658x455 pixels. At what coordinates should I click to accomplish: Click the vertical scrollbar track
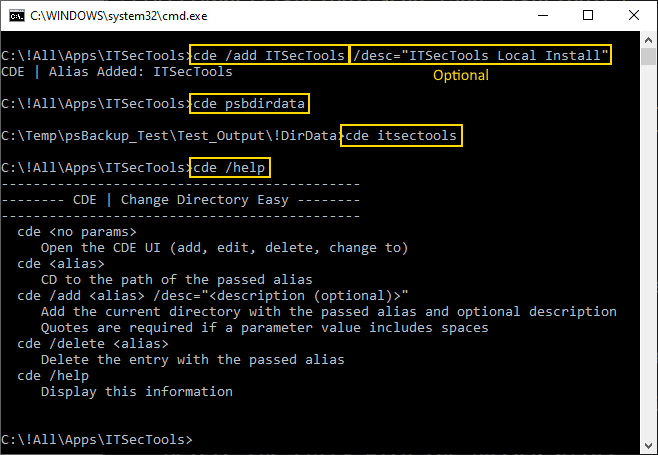pyautogui.click(x=648, y=250)
